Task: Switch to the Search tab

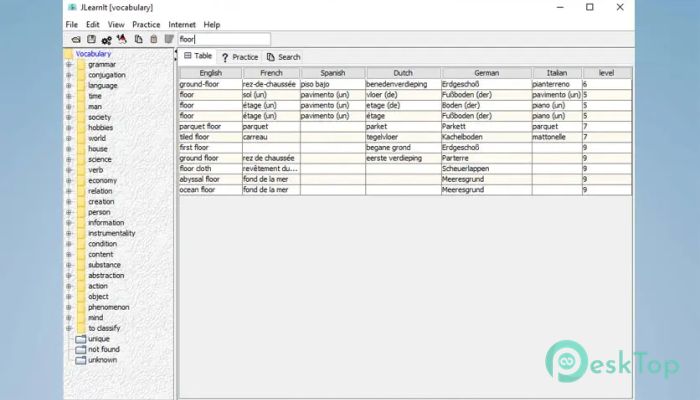Action: coord(283,57)
